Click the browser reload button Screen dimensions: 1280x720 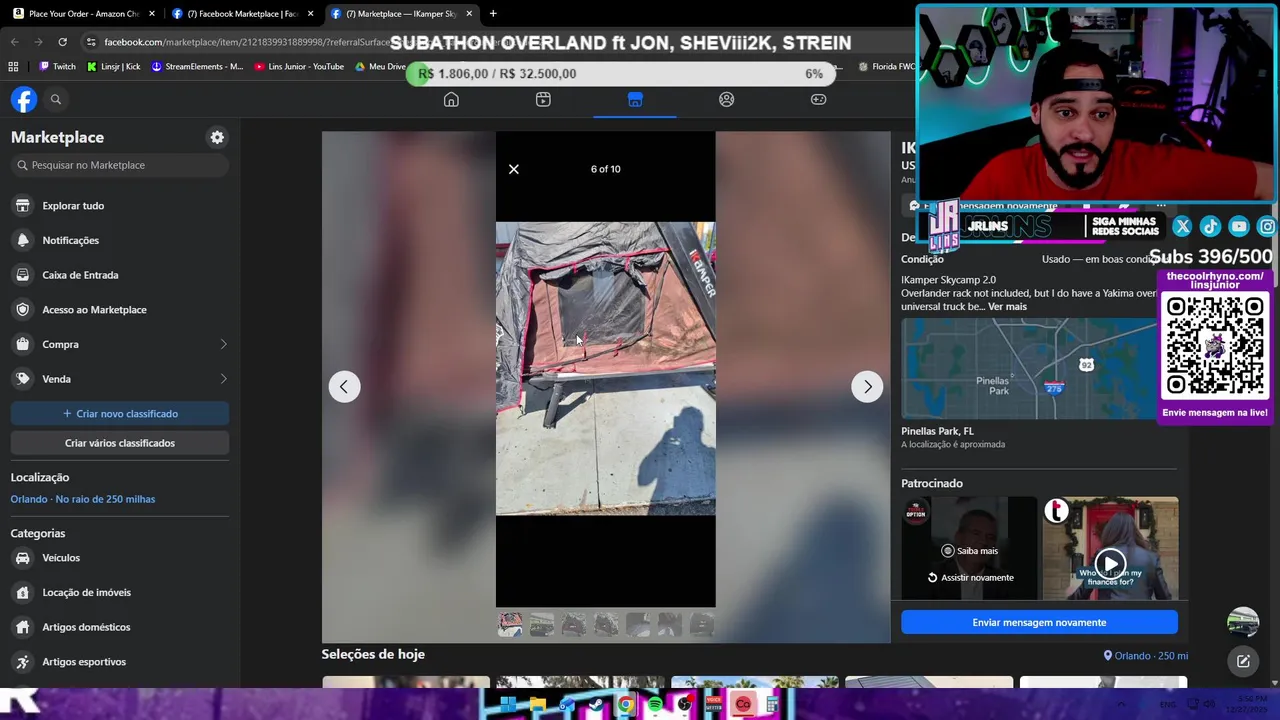point(62,42)
